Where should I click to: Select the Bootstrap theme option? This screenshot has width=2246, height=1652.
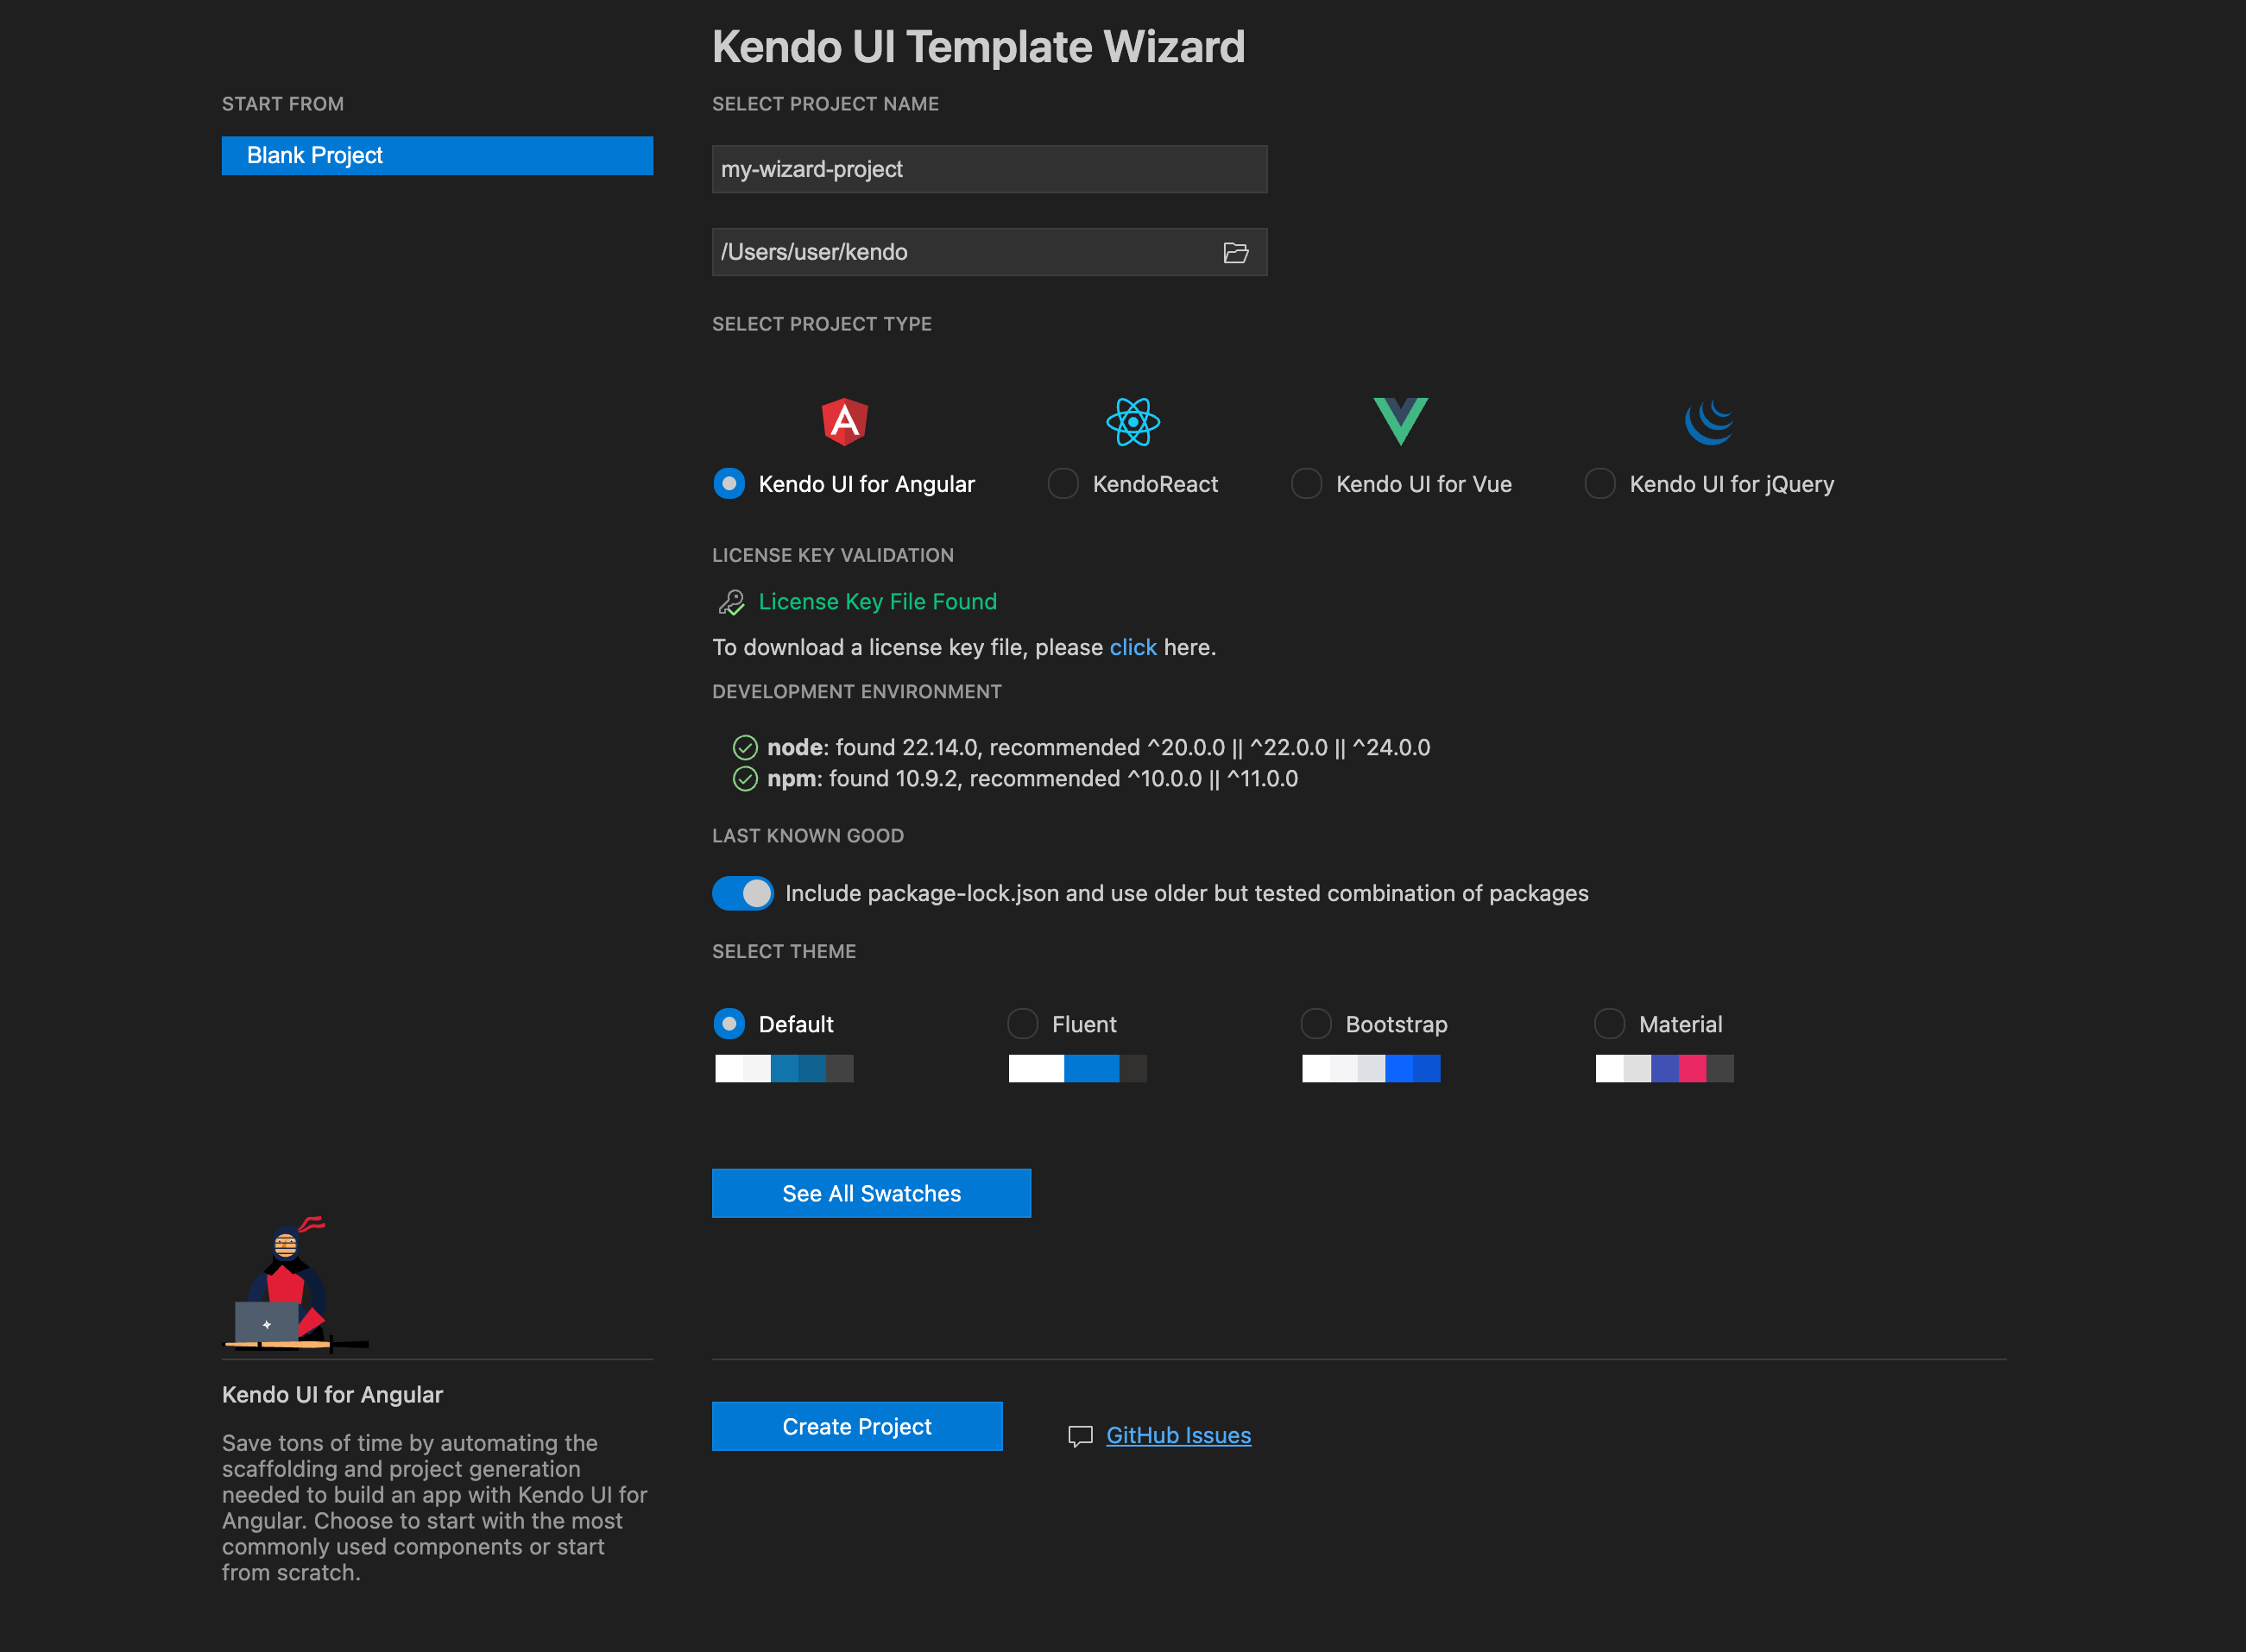click(x=1316, y=1023)
